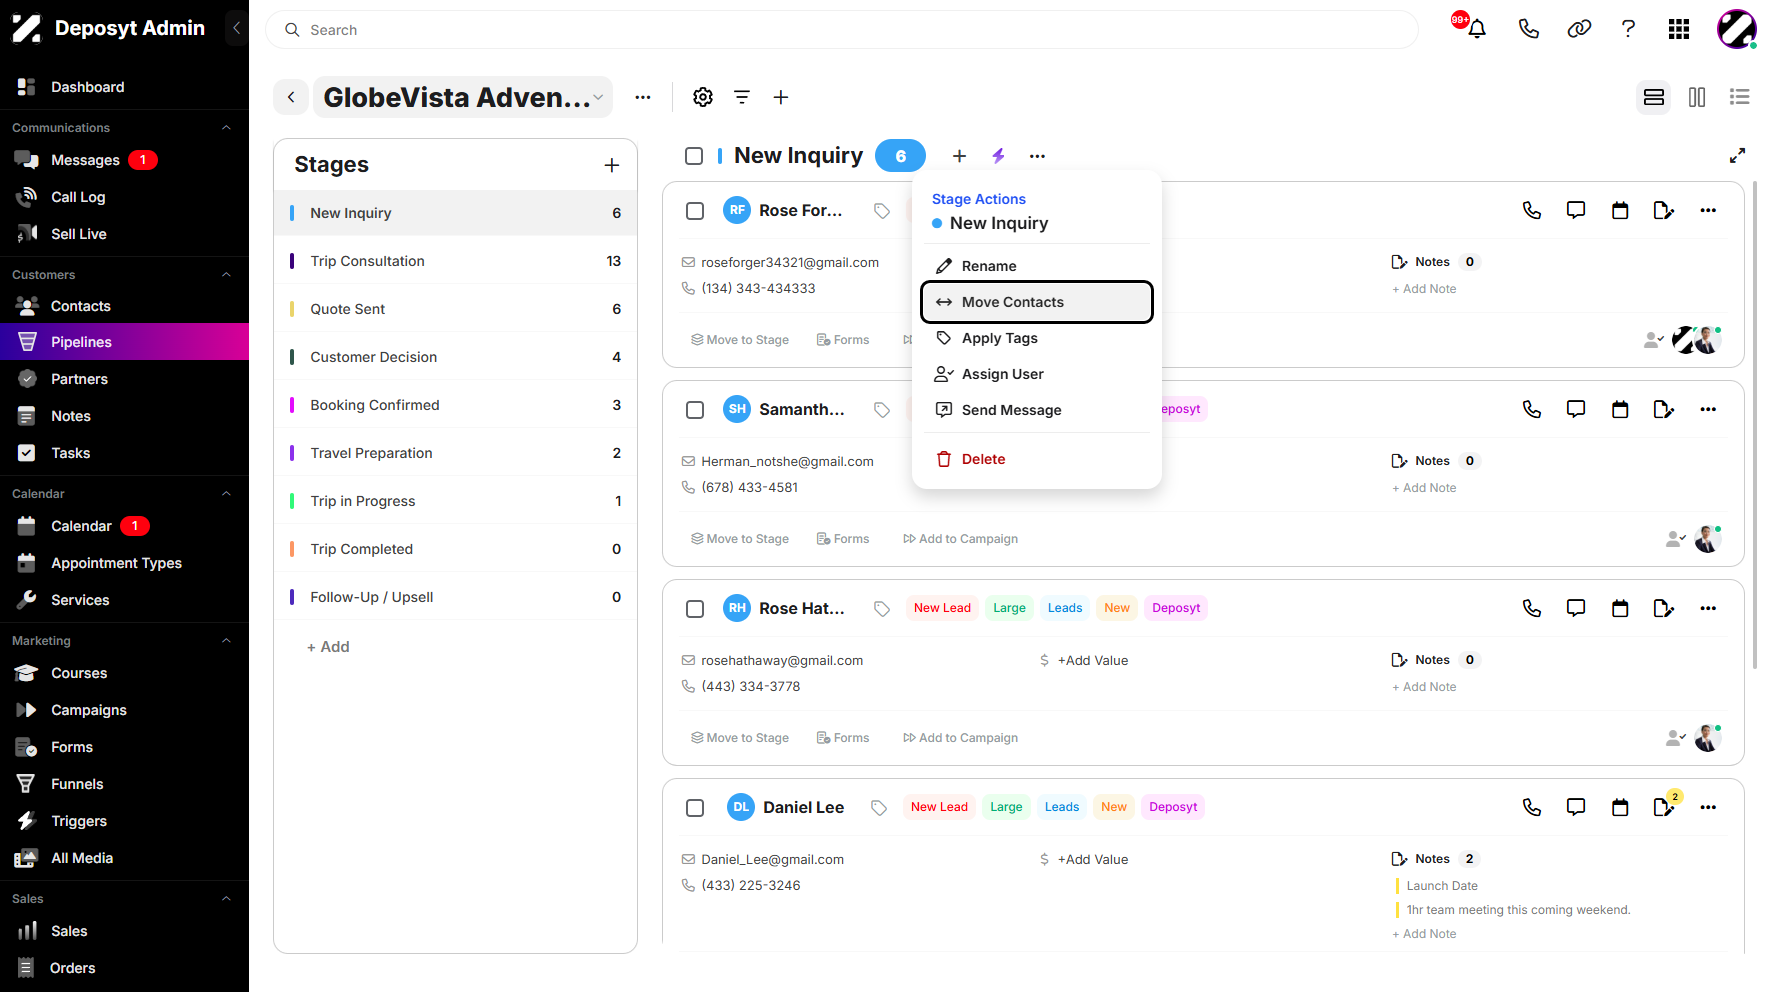Call Rose For... with phone icon
Viewport: 1781px width, 992px height.
click(x=1531, y=210)
